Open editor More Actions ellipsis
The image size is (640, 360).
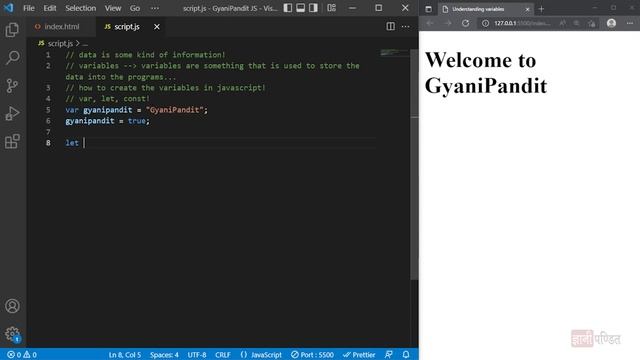pos(405,27)
